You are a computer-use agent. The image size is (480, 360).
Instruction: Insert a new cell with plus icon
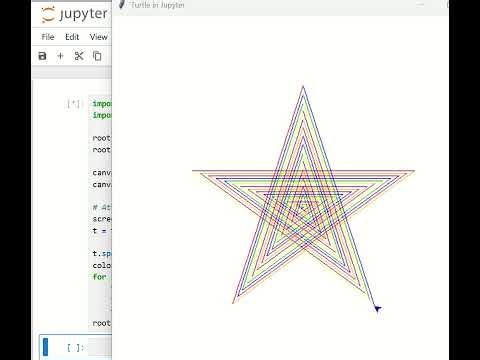(x=60, y=56)
